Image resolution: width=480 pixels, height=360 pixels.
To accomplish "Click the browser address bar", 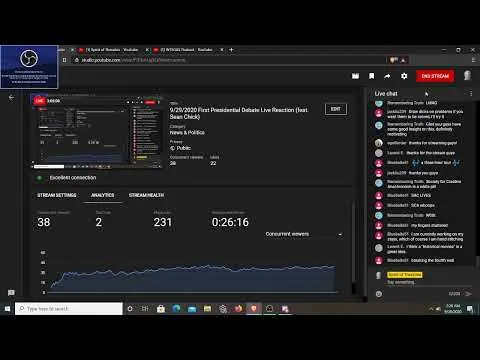I will point(230,60).
